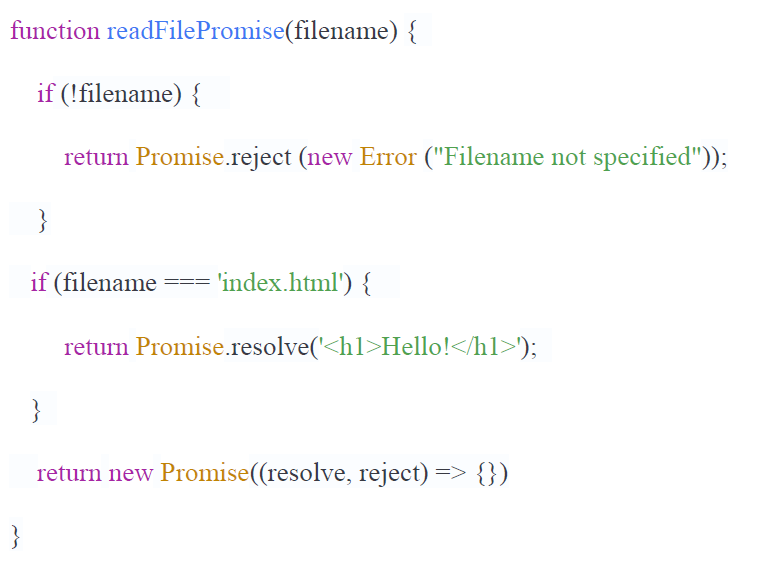Click the '.reject' method call
Image resolution: width=775 pixels, height=567 pixels.
(x=258, y=157)
